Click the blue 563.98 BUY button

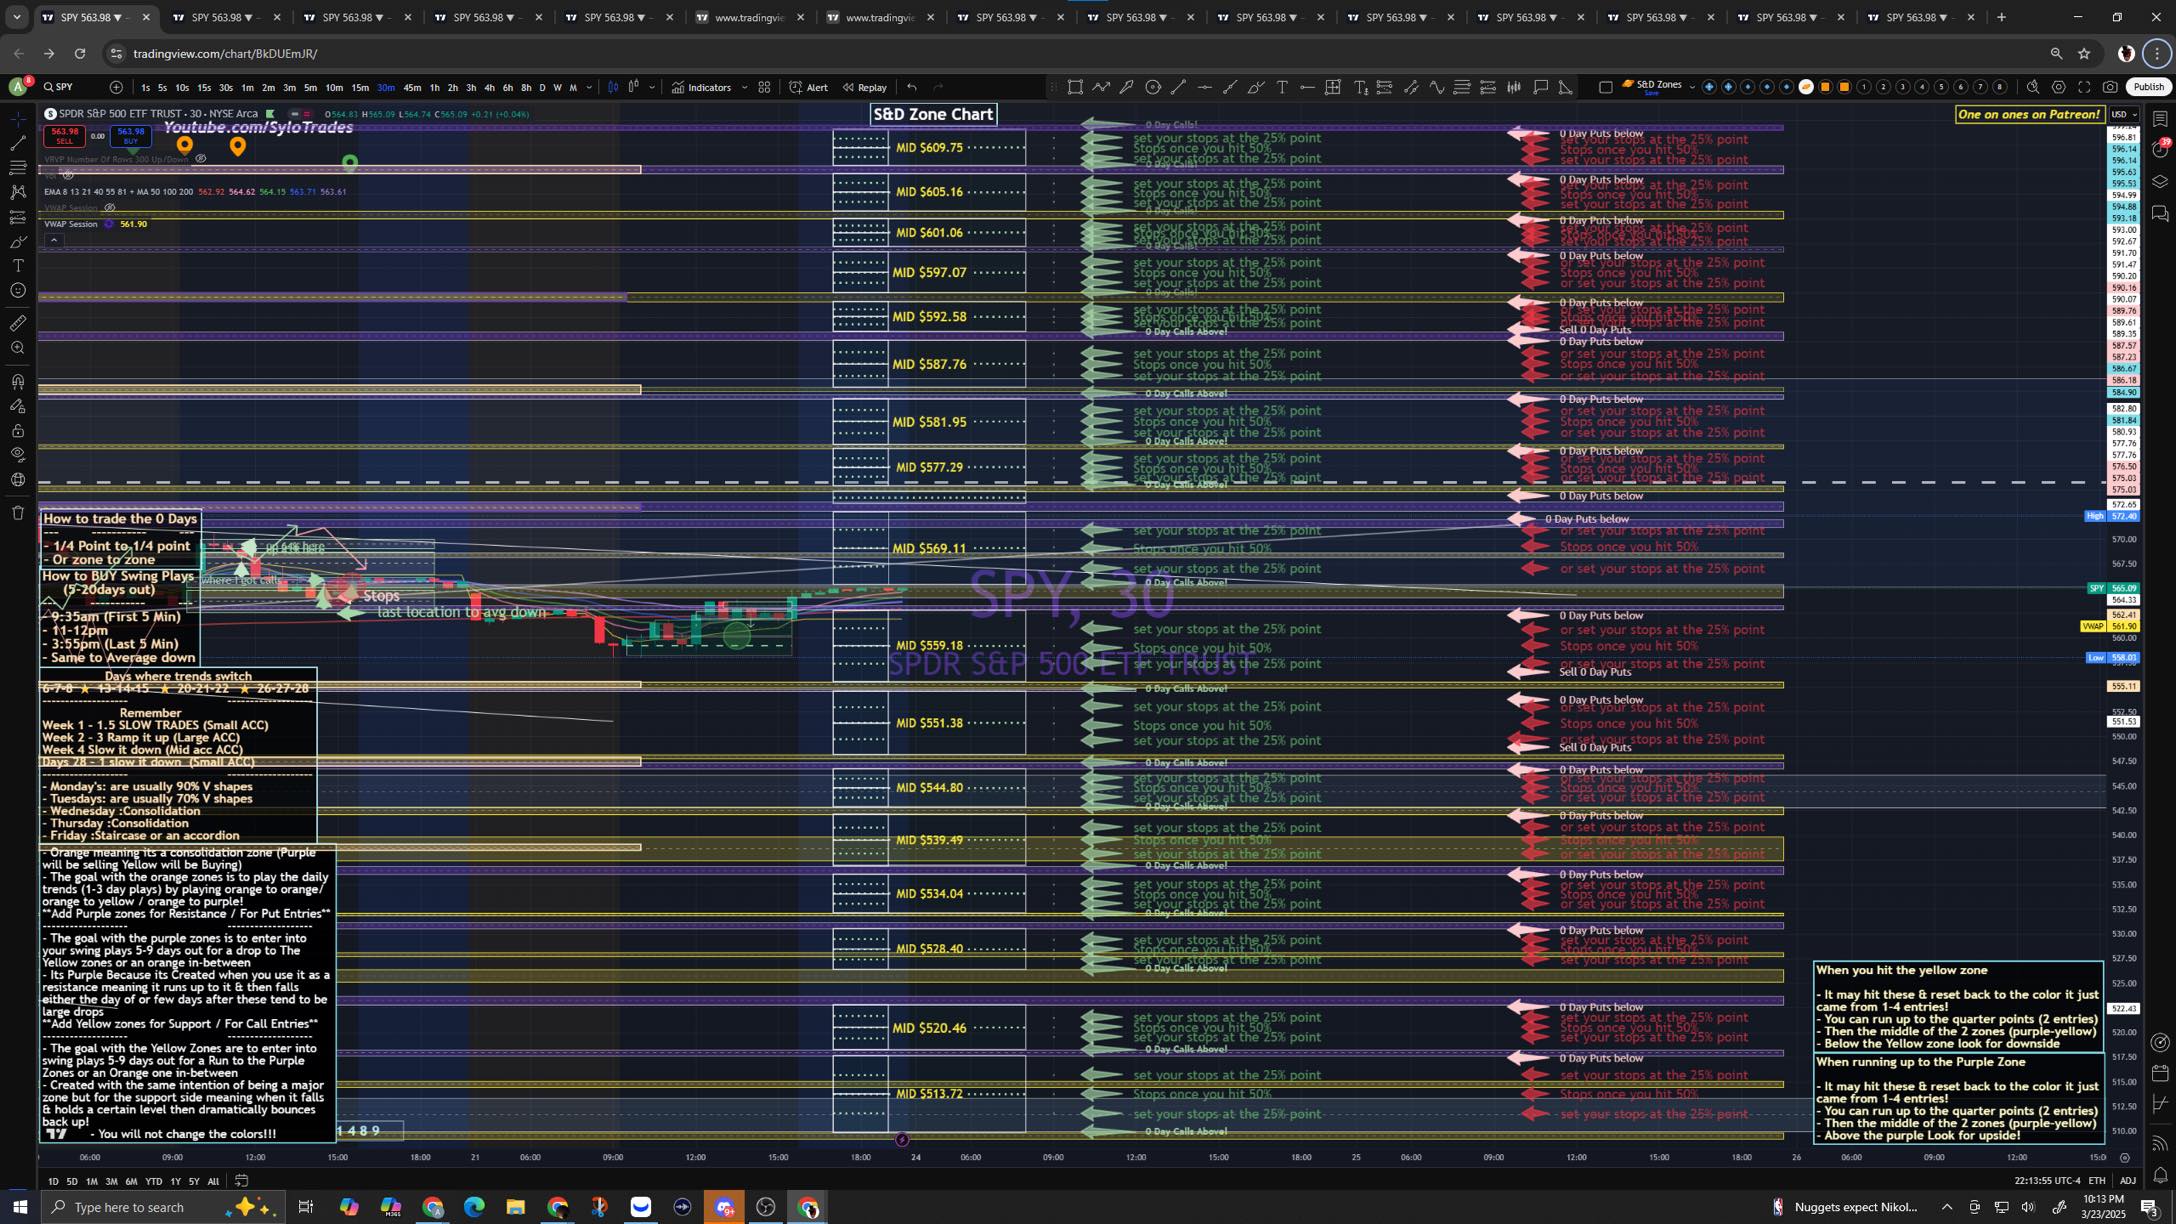[x=130, y=136]
